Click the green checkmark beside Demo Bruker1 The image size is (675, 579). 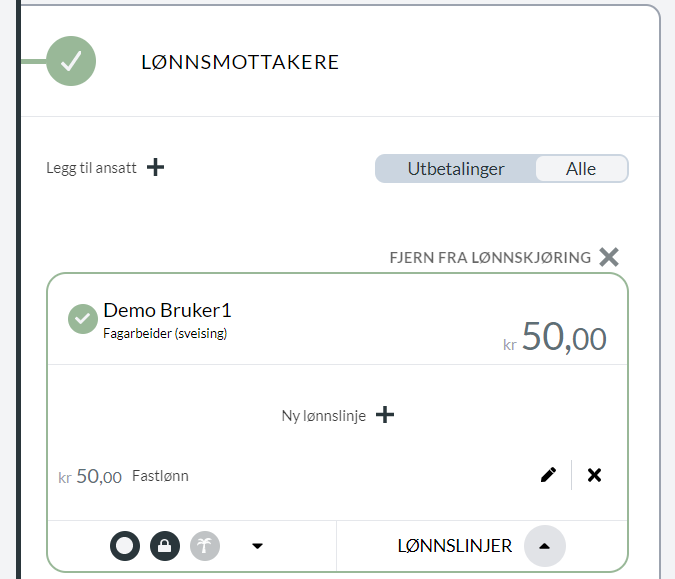pos(83,319)
